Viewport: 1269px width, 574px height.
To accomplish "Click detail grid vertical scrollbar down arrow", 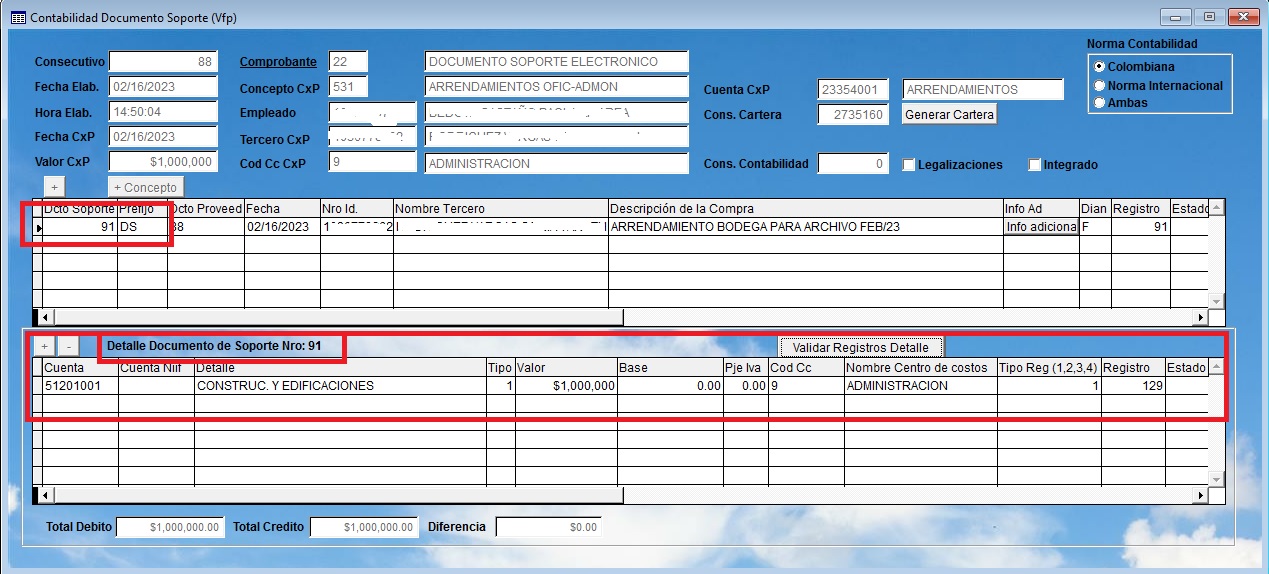I will point(1217,479).
